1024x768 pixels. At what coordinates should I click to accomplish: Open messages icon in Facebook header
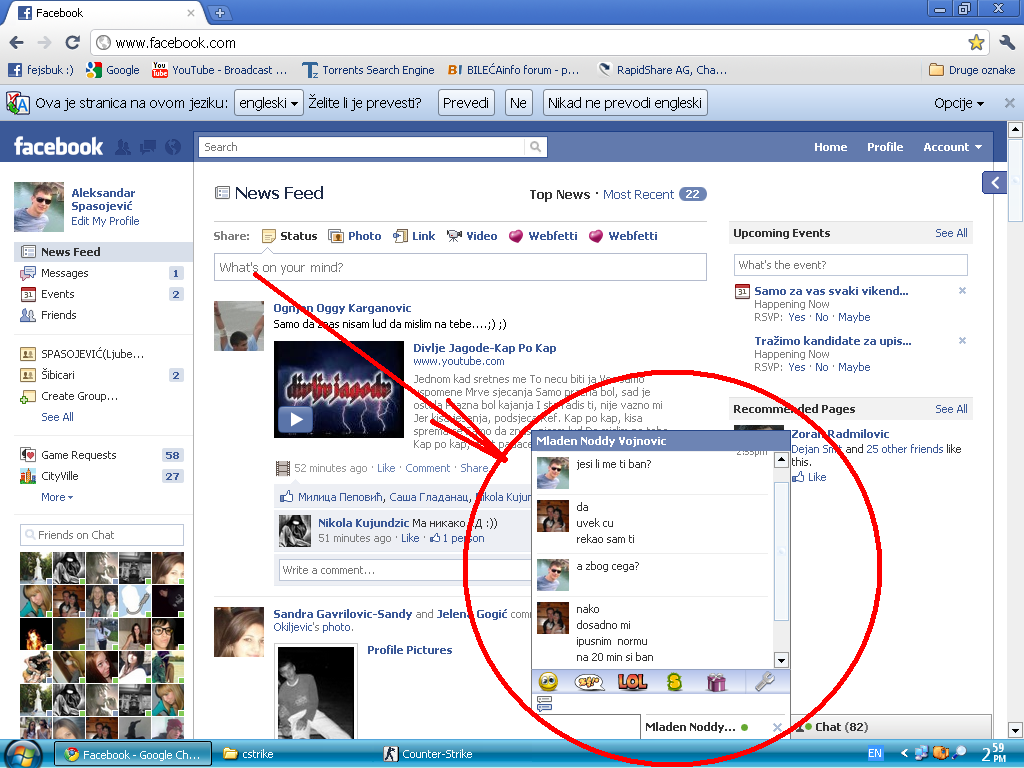pyautogui.click(x=148, y=148)
